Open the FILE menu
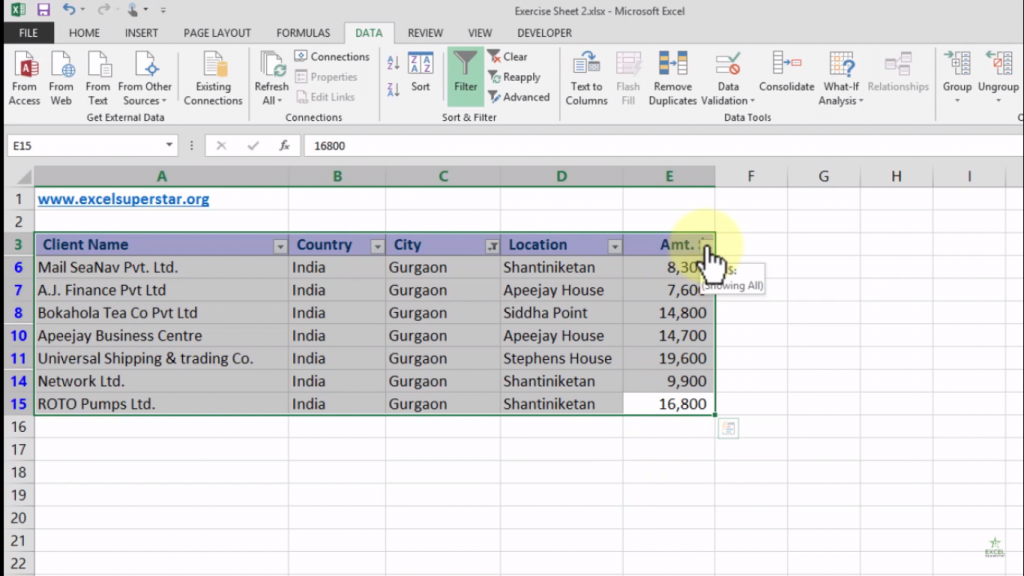 point(28,32)
